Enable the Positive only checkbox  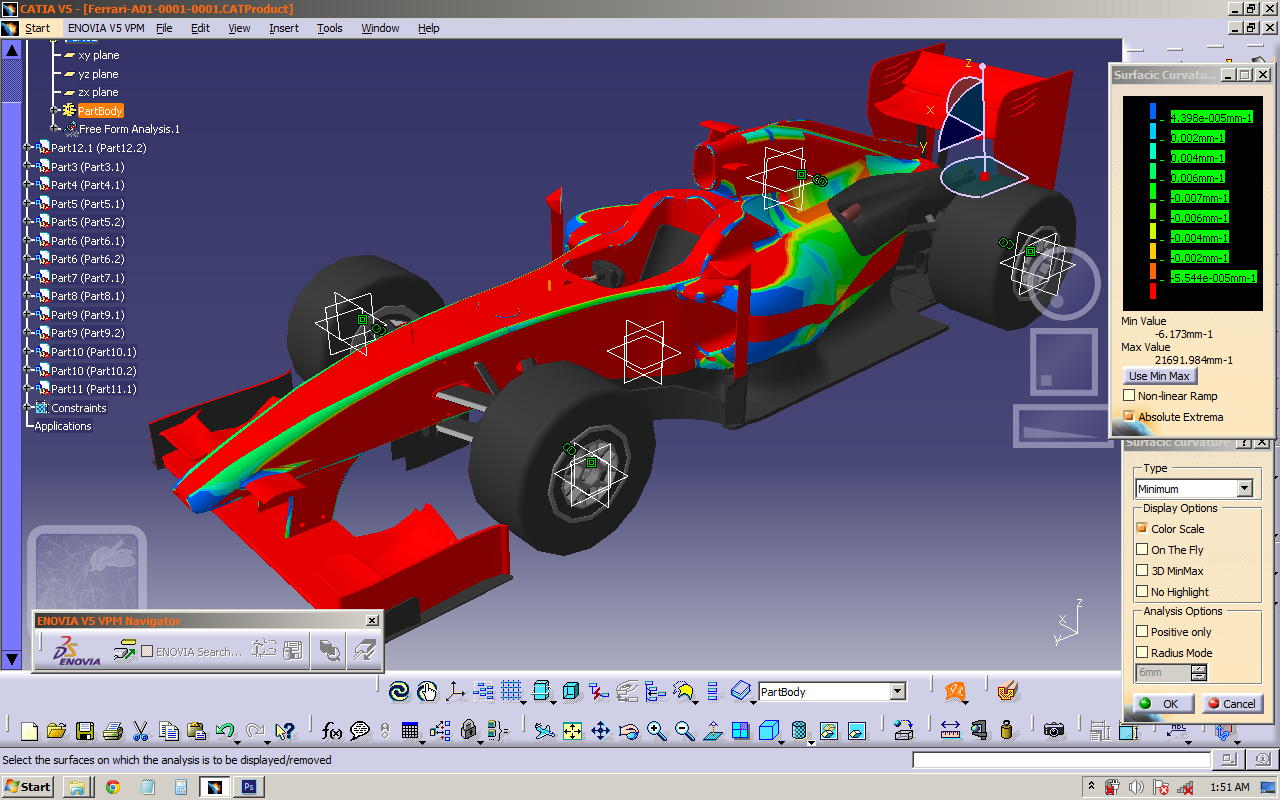(1142, 632)
